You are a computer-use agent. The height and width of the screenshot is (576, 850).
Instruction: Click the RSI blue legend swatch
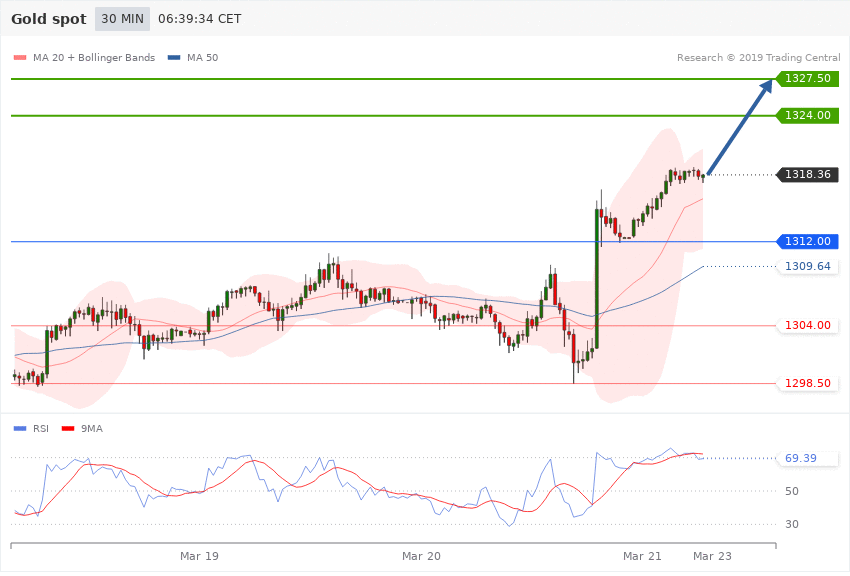(20, 429)
